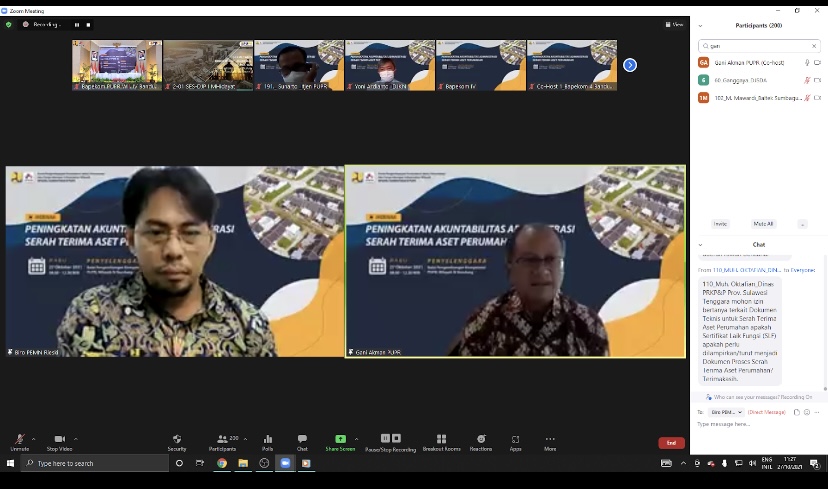Open Task View on the taskbar
Image resolution: width=828 pixels, height=489 pixels.
[x=200, y=463]
